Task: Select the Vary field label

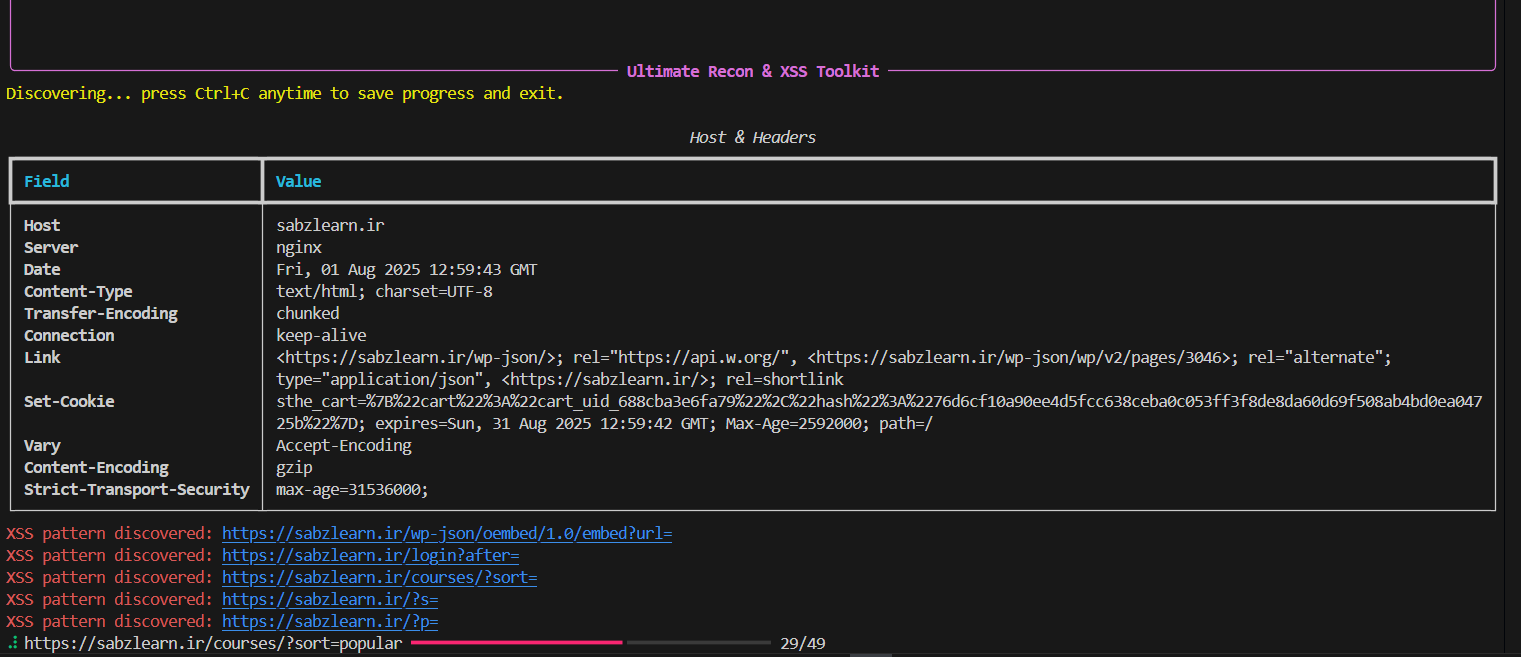Action: 42,446
